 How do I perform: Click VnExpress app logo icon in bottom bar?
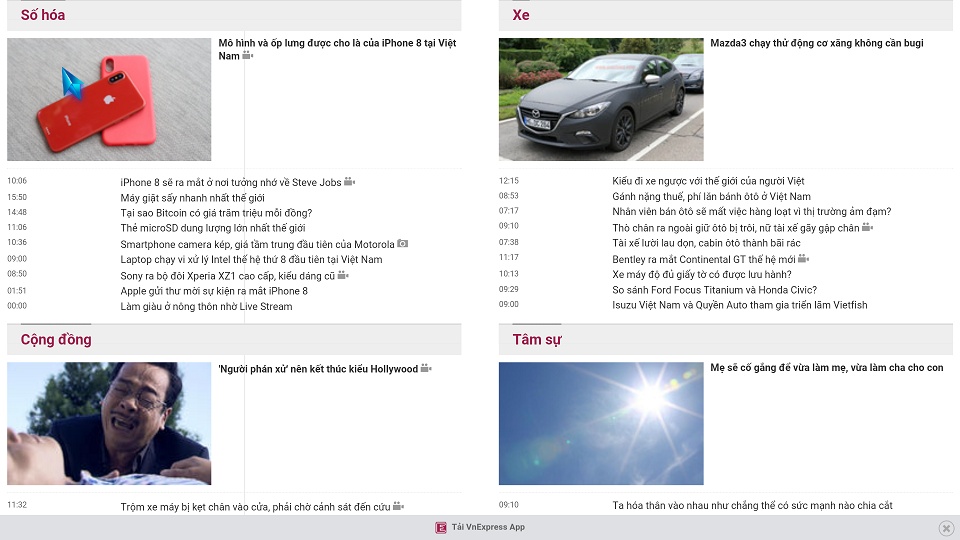[441, 528]
